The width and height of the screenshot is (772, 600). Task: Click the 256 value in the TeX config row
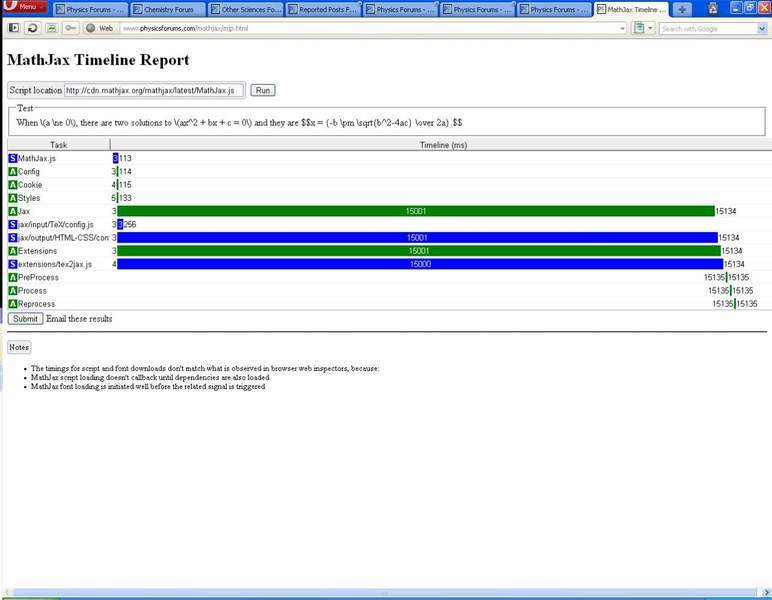[130, 224]
